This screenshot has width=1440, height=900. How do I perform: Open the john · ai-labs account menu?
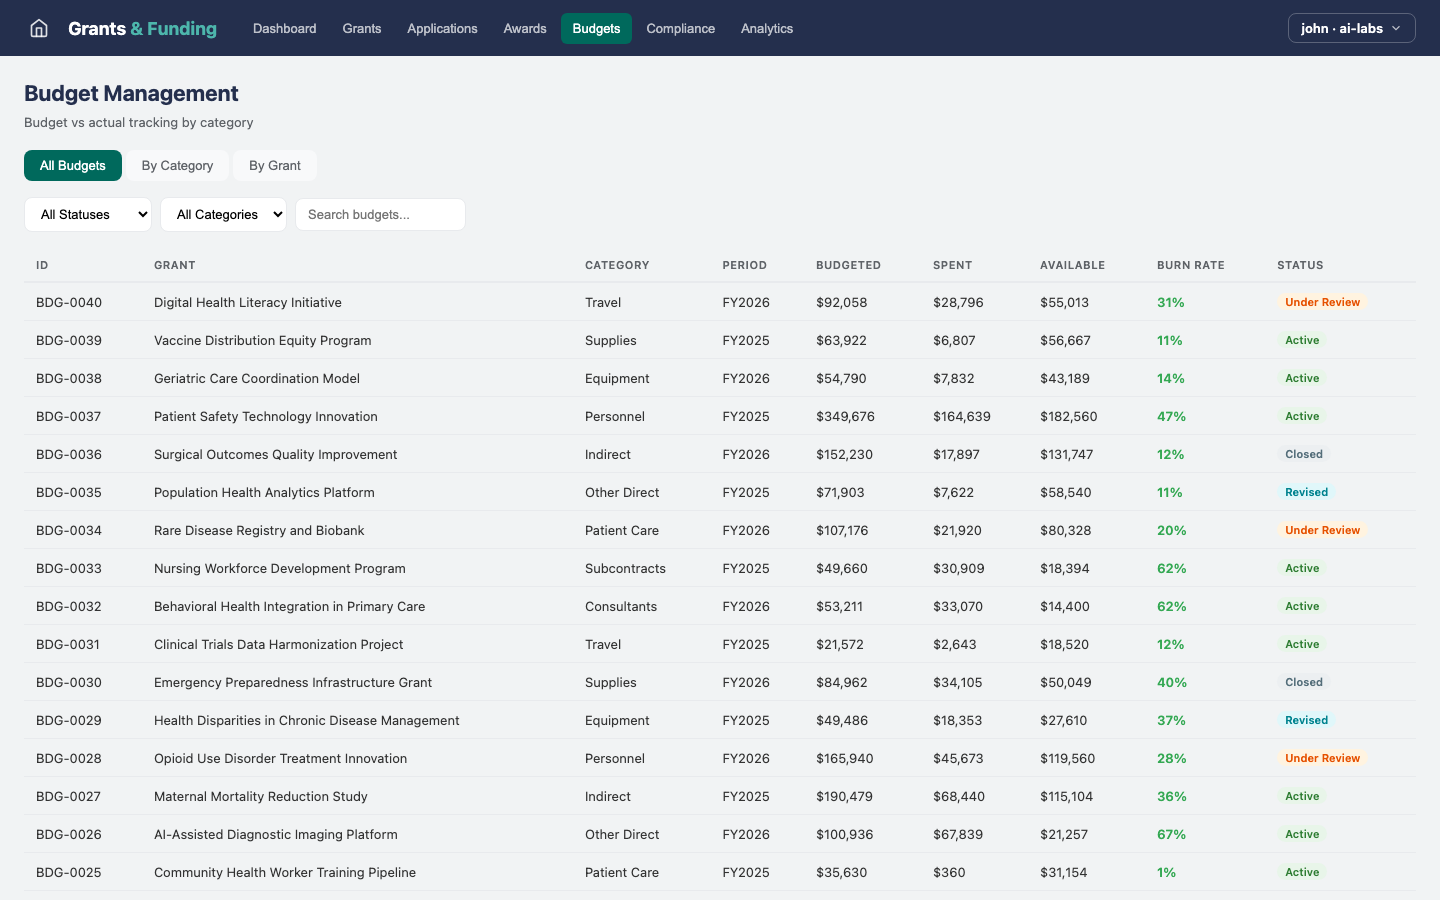[x=1351, y=28]
